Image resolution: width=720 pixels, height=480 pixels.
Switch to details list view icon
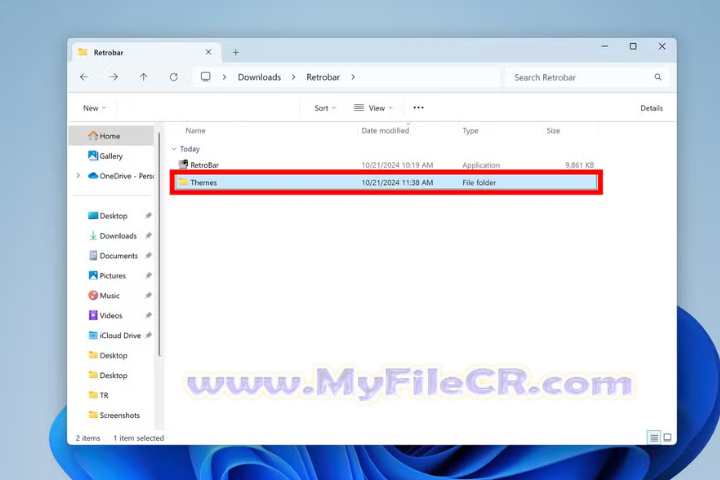click(x=654, y=438)
